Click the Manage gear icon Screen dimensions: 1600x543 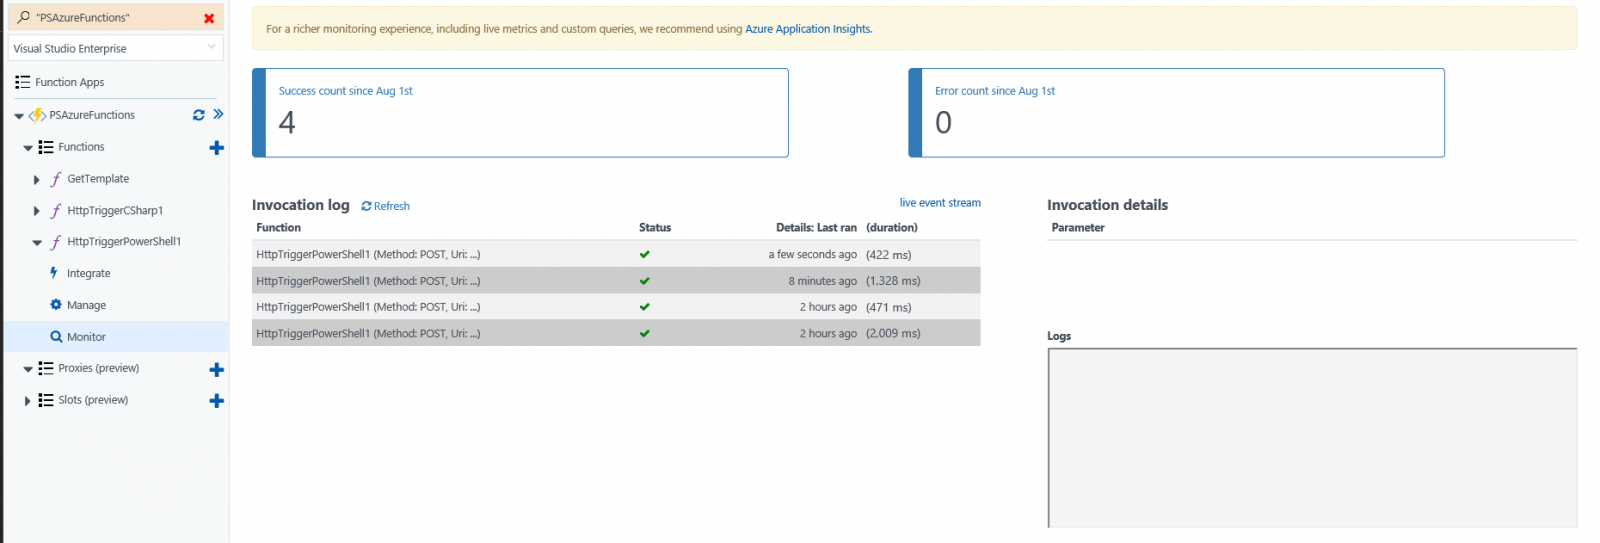(56, 305)
